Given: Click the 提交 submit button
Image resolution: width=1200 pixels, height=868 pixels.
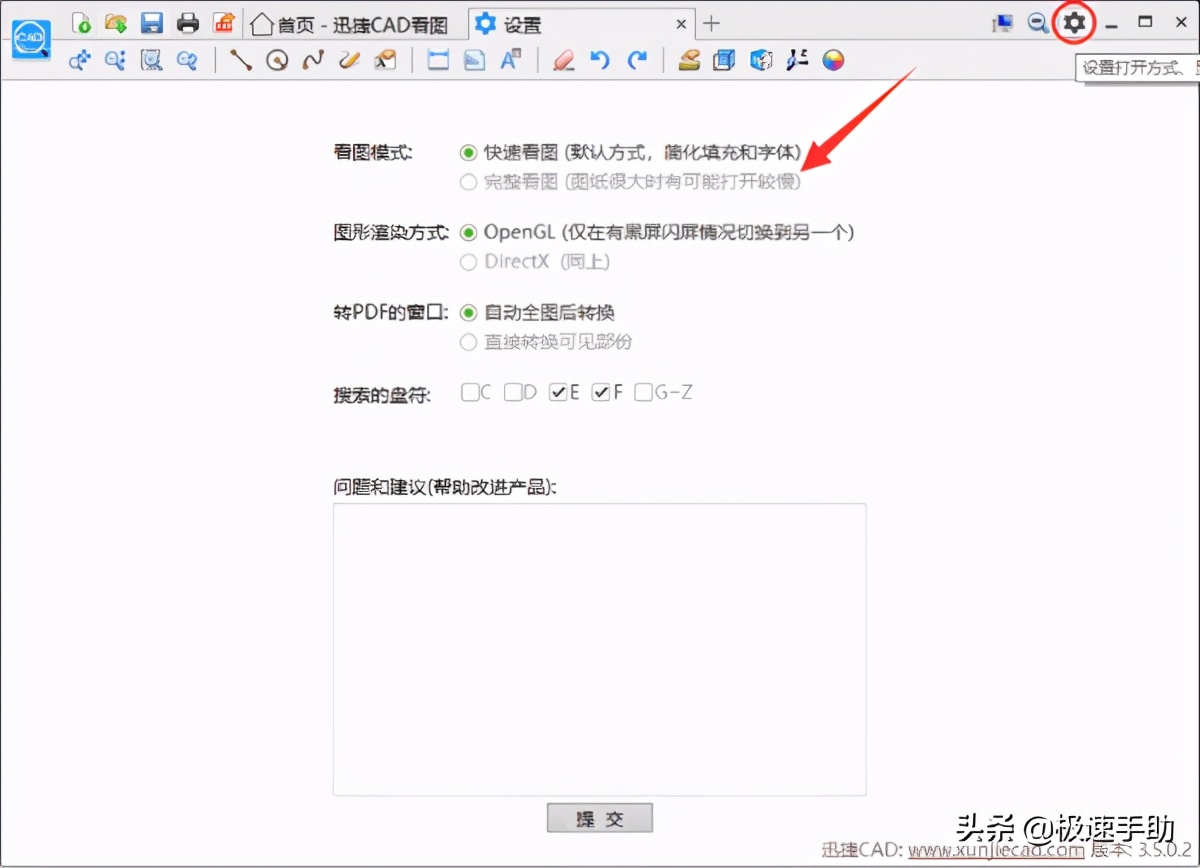Looking at the screenshot, I should click(599, 817).
